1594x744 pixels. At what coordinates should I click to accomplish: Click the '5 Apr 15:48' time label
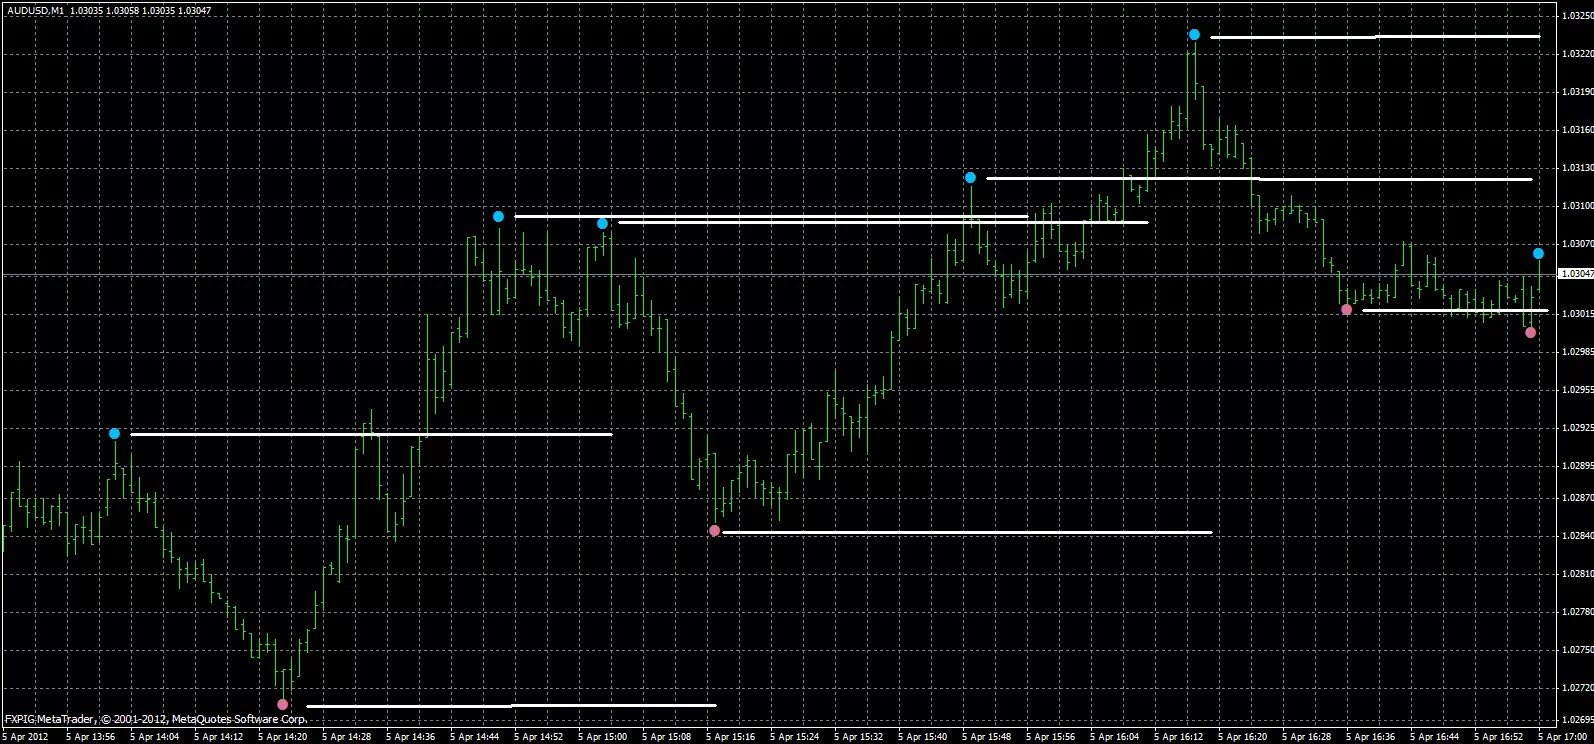[x=988, y=737]
